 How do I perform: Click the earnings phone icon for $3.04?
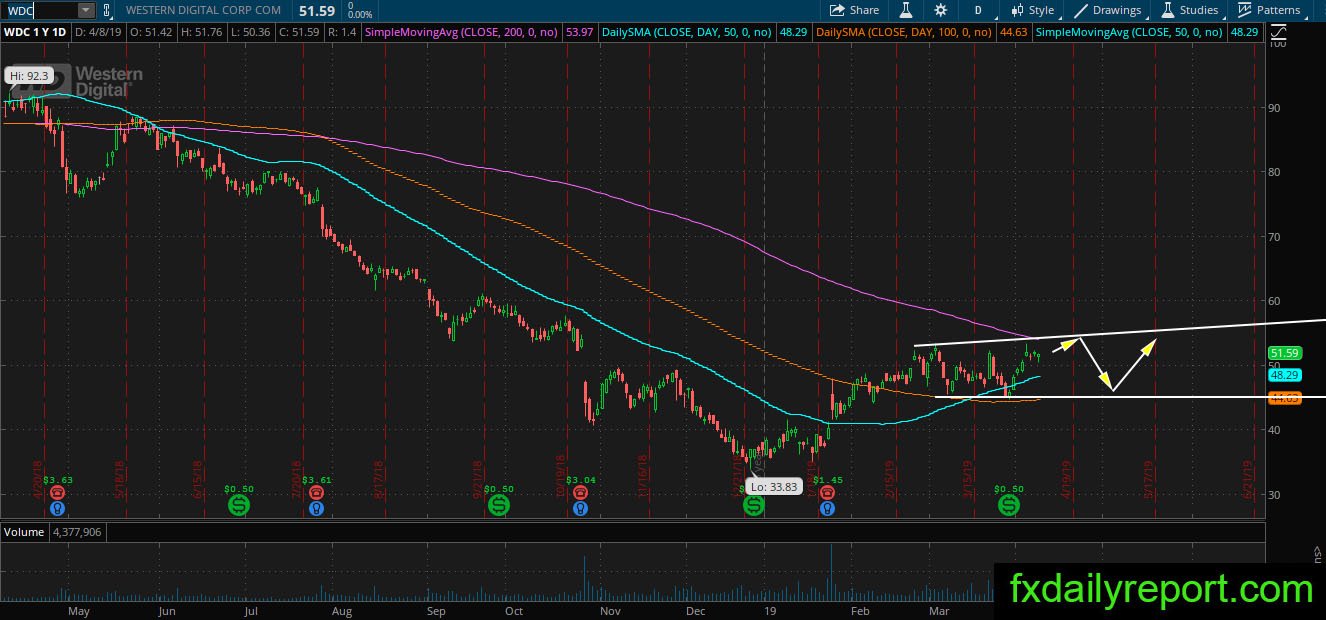pos(579,492)
